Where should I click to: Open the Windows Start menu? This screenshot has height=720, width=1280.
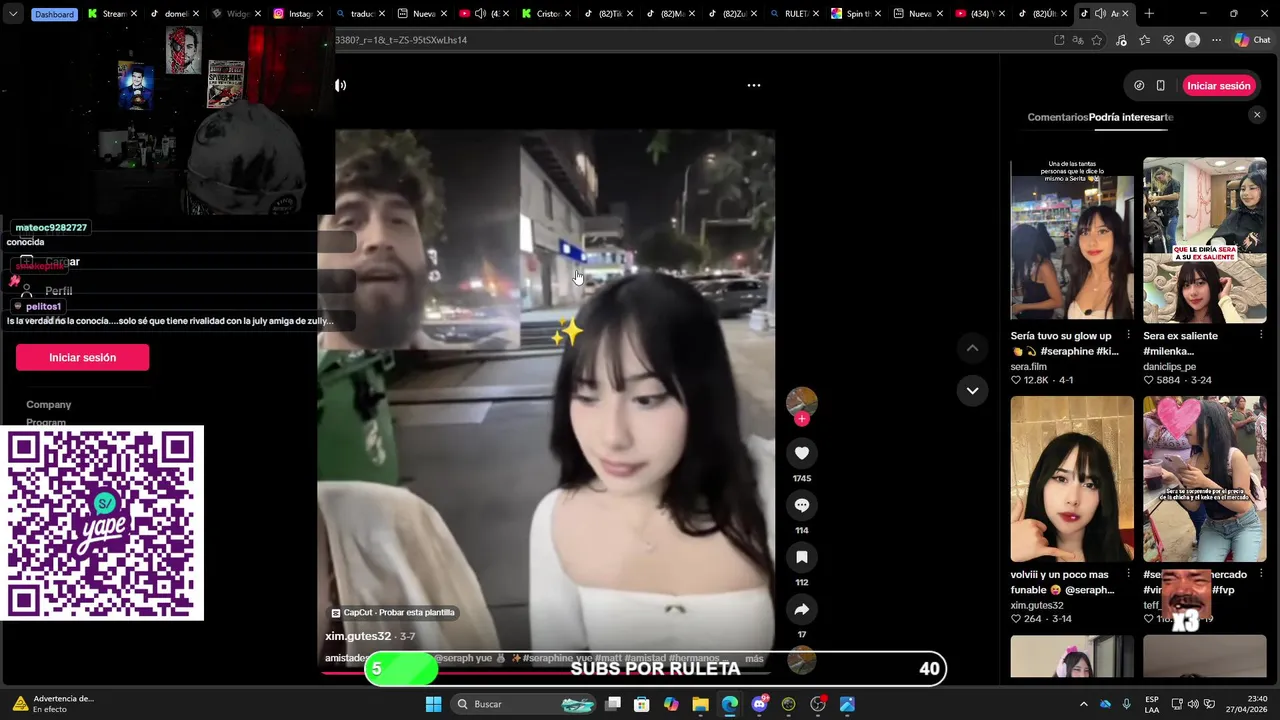[x=433, y=704]
